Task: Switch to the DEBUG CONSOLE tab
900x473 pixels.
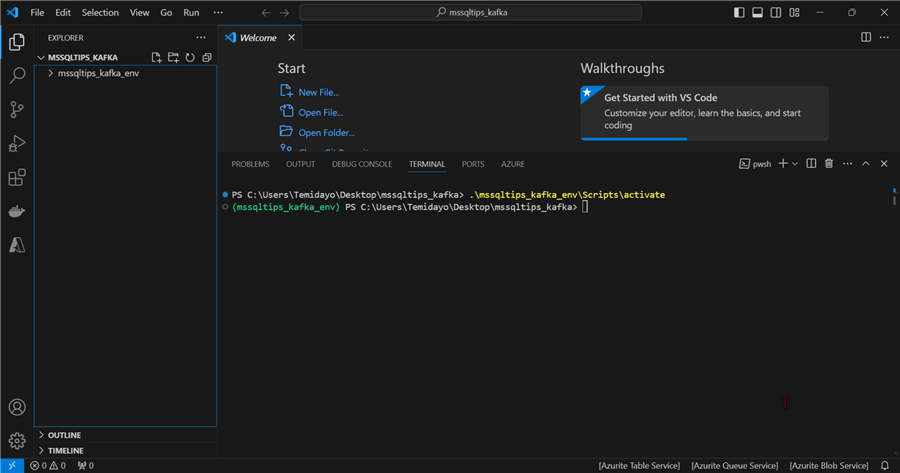Action: 362,164
